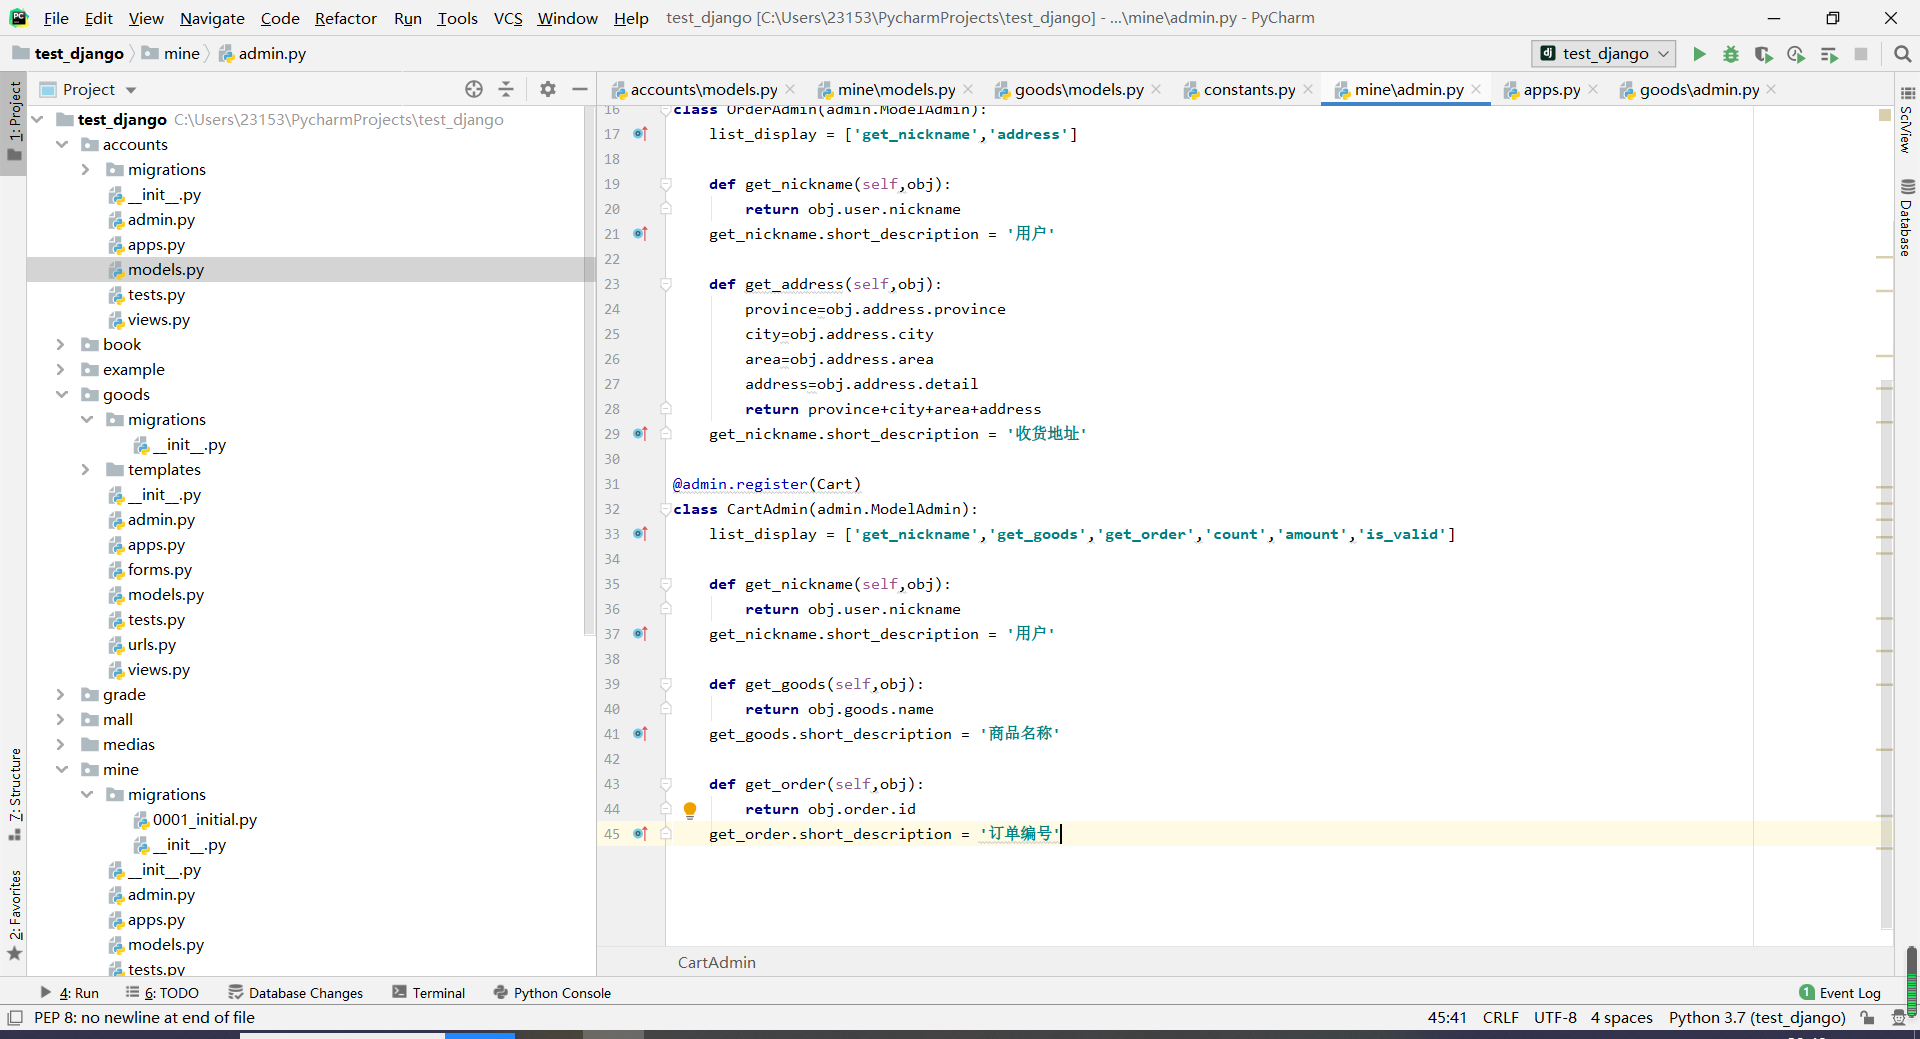Screen dimensions: 1920x1039
Task: Click Python 3.7 interpreter selector
Action: tap(1757, 1018)
